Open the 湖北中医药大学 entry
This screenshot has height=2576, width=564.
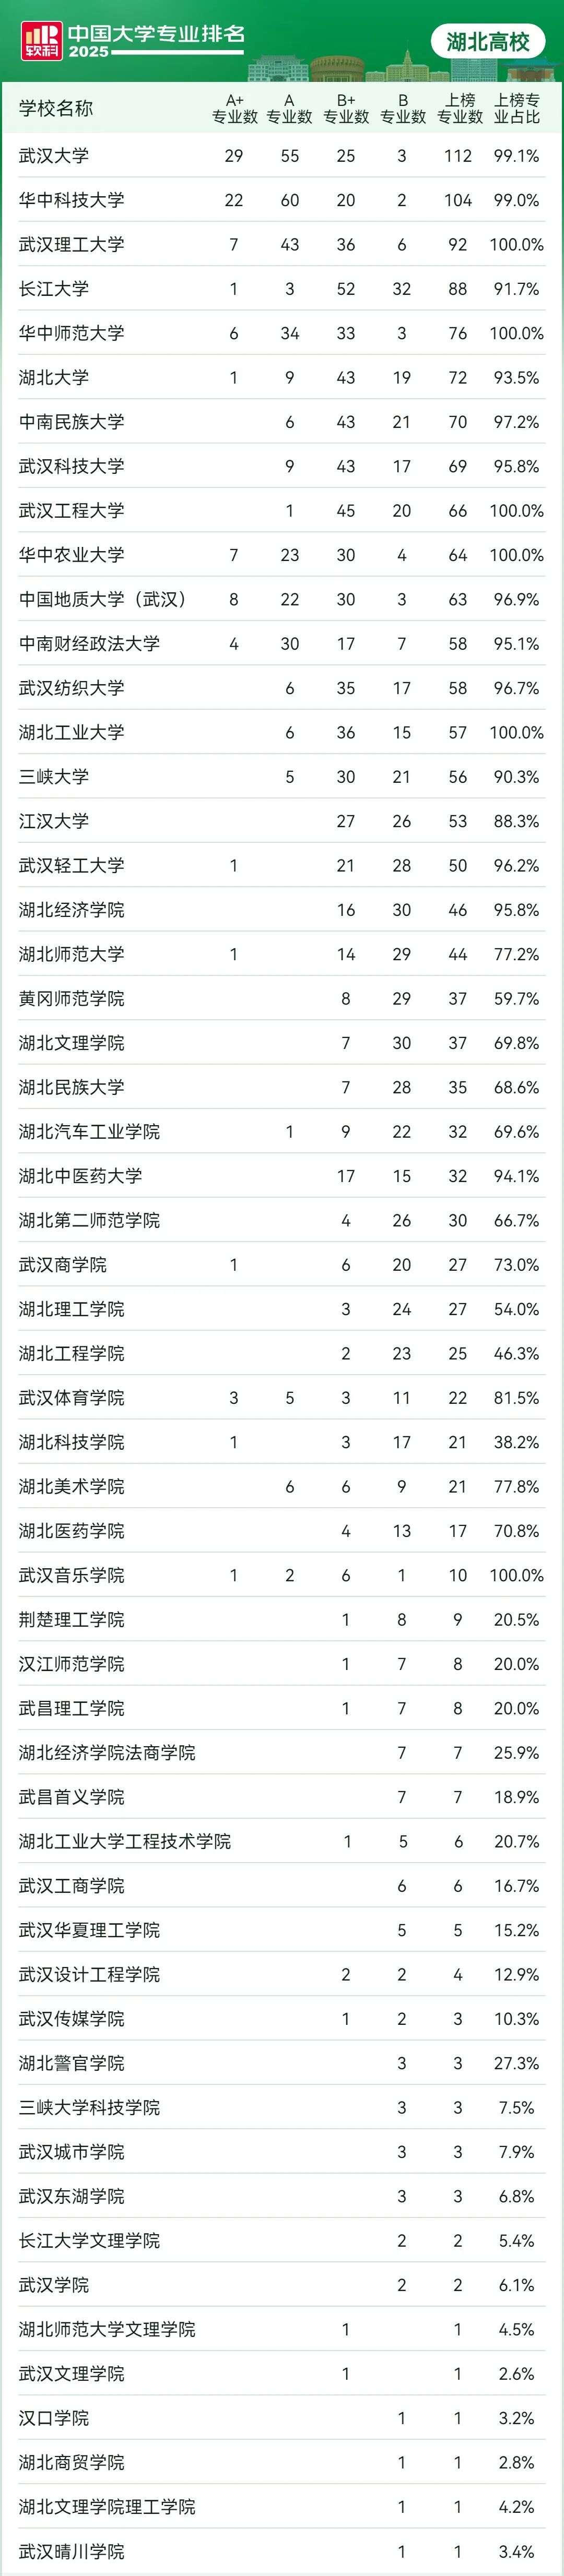click(80, 1176)
